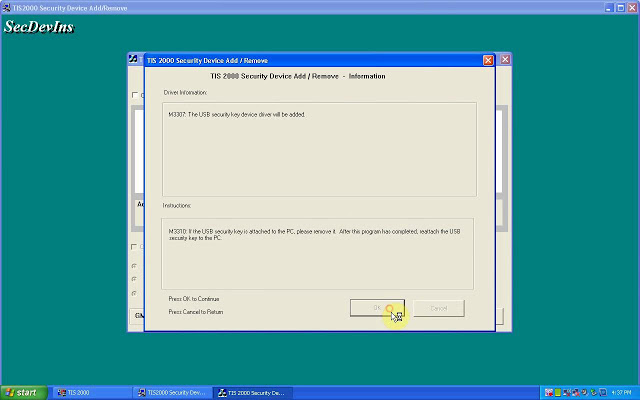Click the M3310 remove USB security key instruction
The width and height of the screenshot is (640, 400).
coord(314,234)
